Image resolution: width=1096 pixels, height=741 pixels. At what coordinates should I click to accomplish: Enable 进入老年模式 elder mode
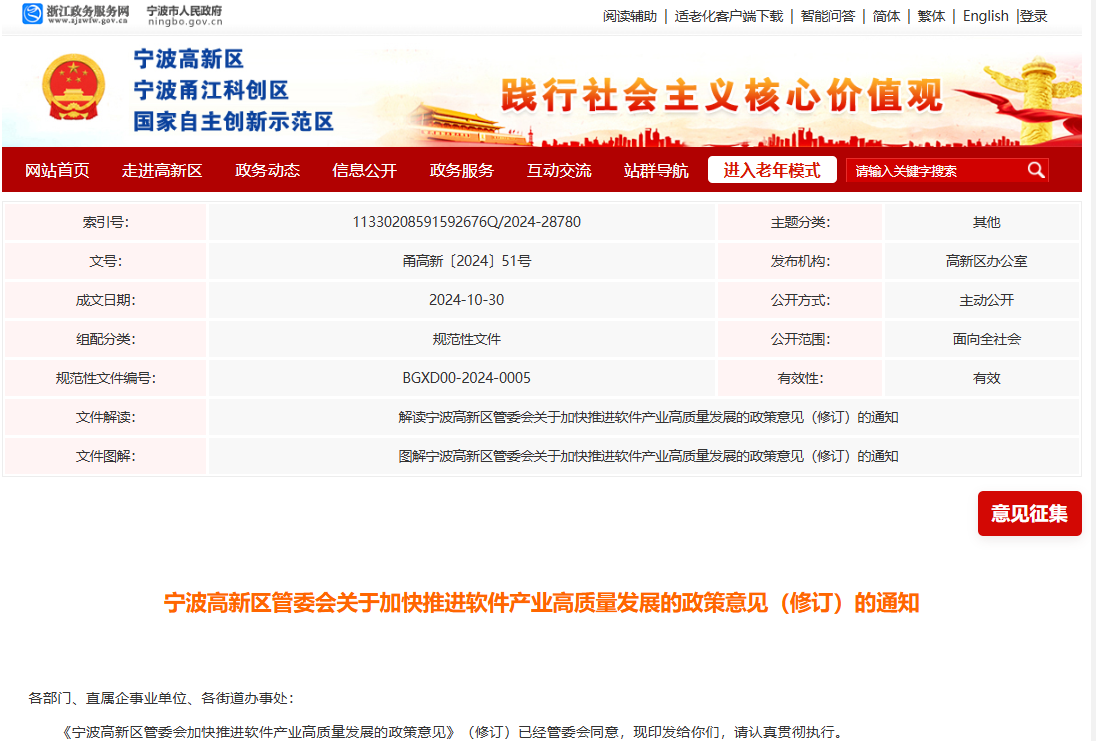coord(771,169)
